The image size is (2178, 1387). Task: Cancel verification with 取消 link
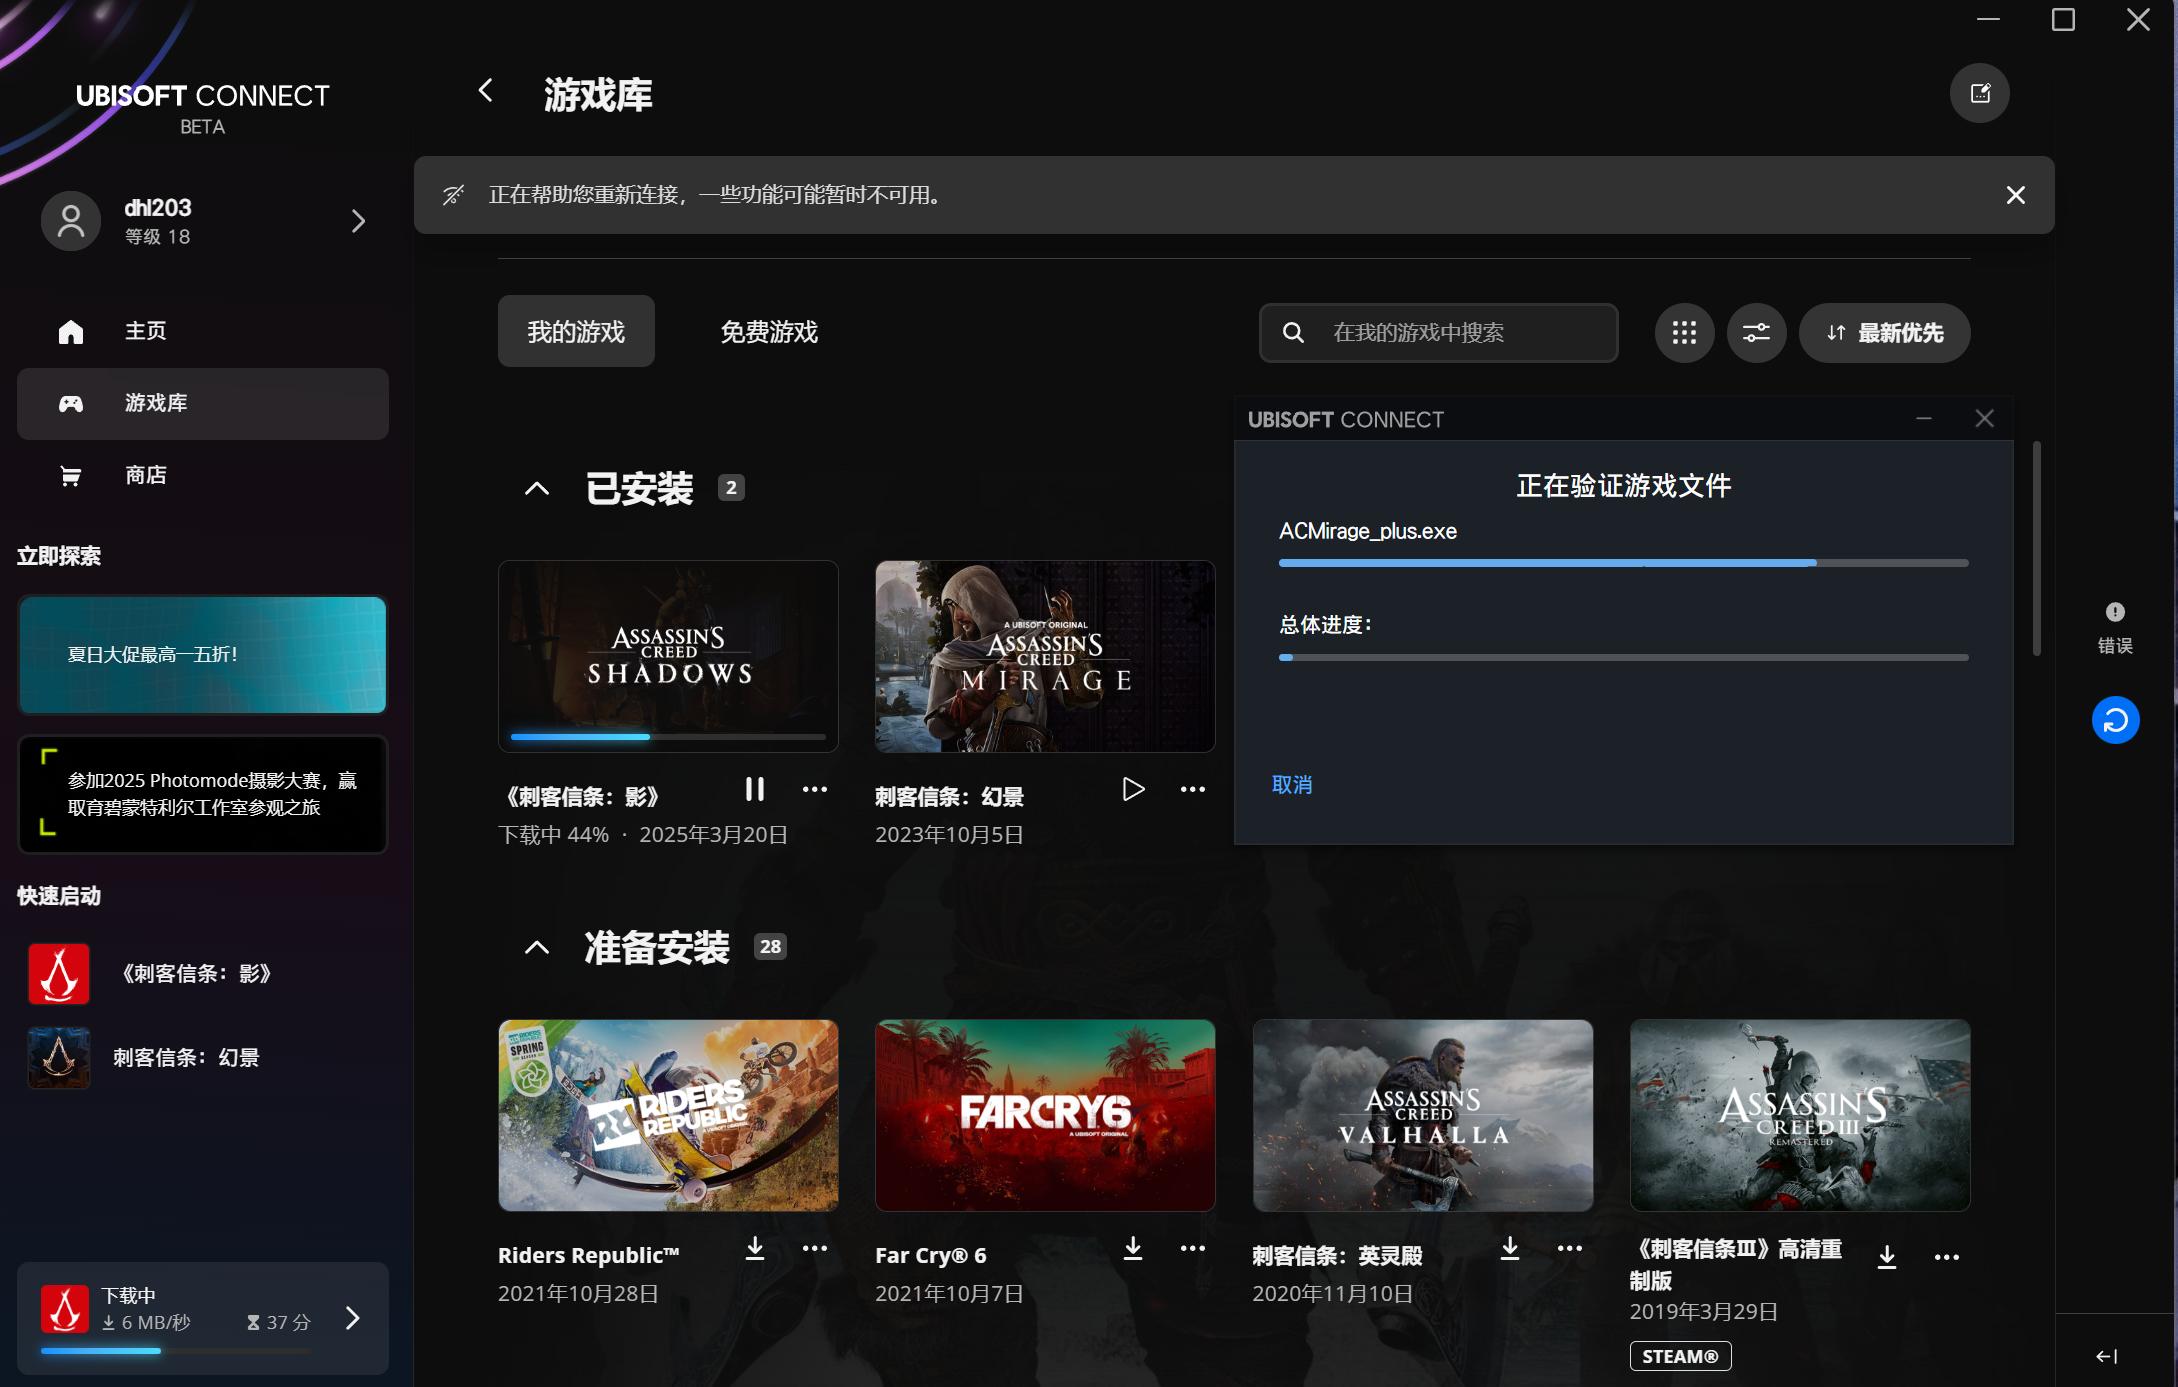(1291, 785)
